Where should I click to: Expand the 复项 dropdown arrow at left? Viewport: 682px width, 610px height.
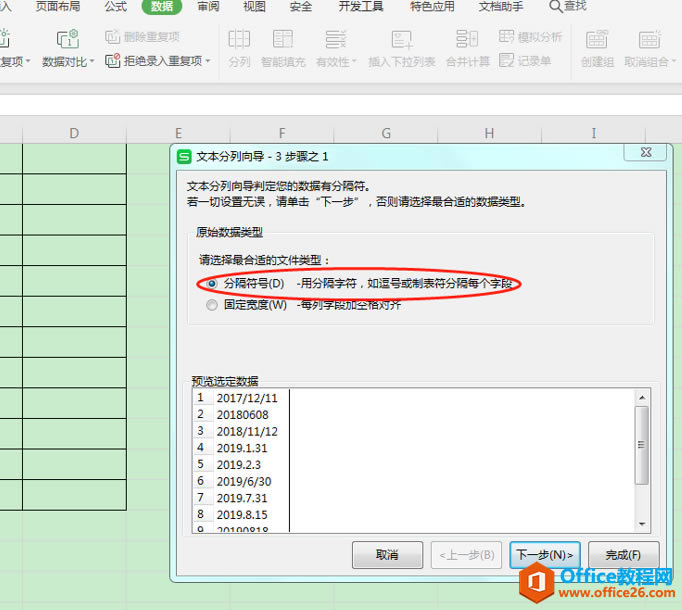[28, 61]
